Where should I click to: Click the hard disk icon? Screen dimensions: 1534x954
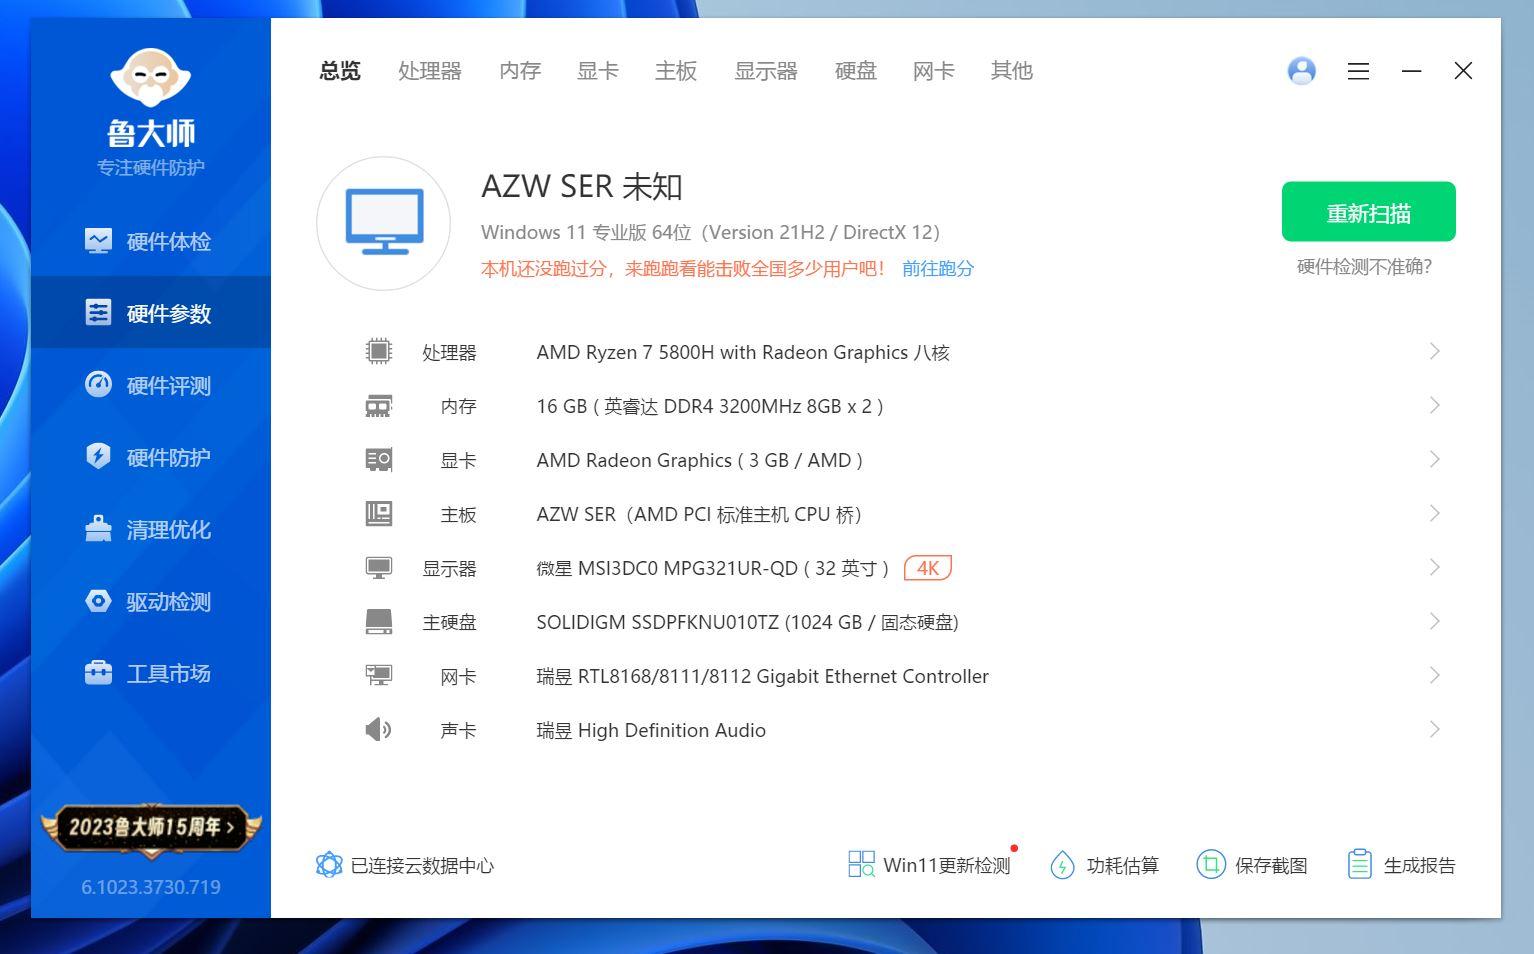[x=378, y=622]
